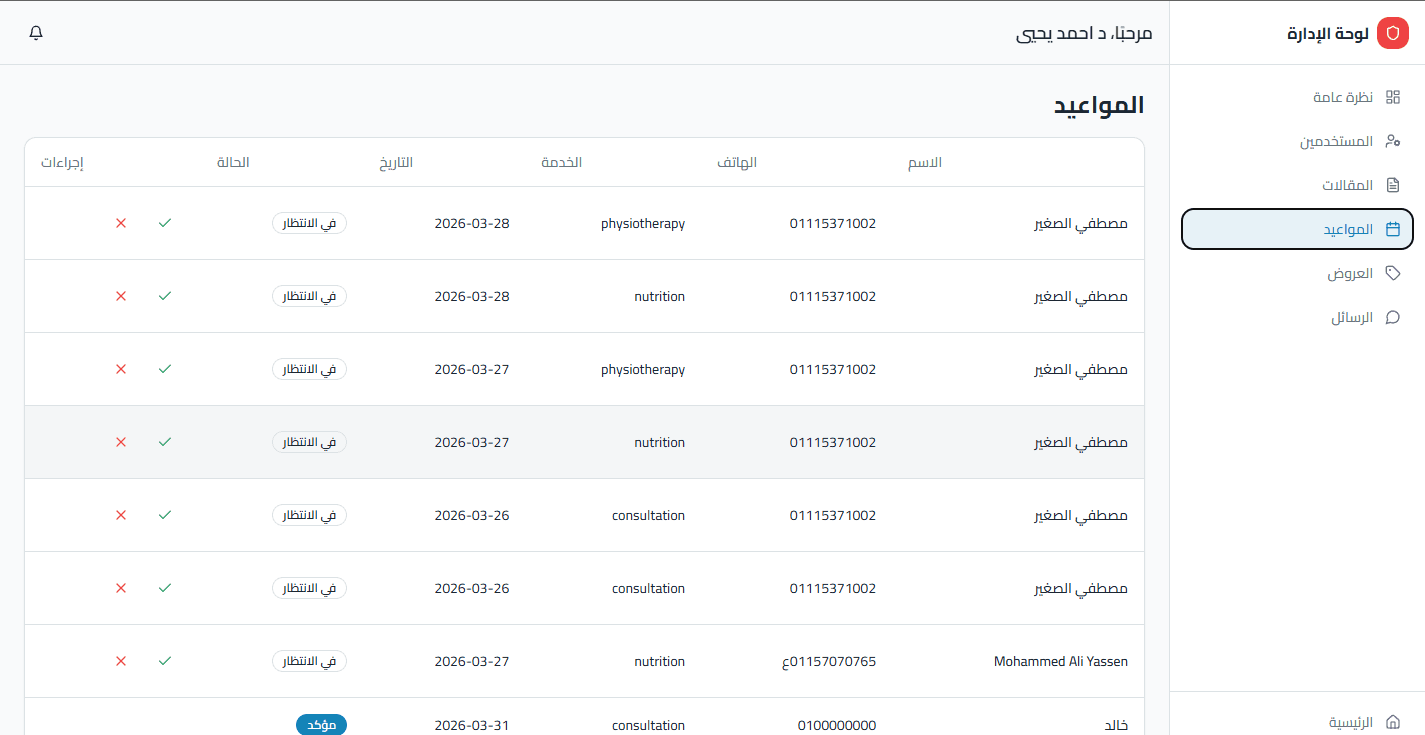Open the نظرة عامة overview page

click(x=1297, y=97)
